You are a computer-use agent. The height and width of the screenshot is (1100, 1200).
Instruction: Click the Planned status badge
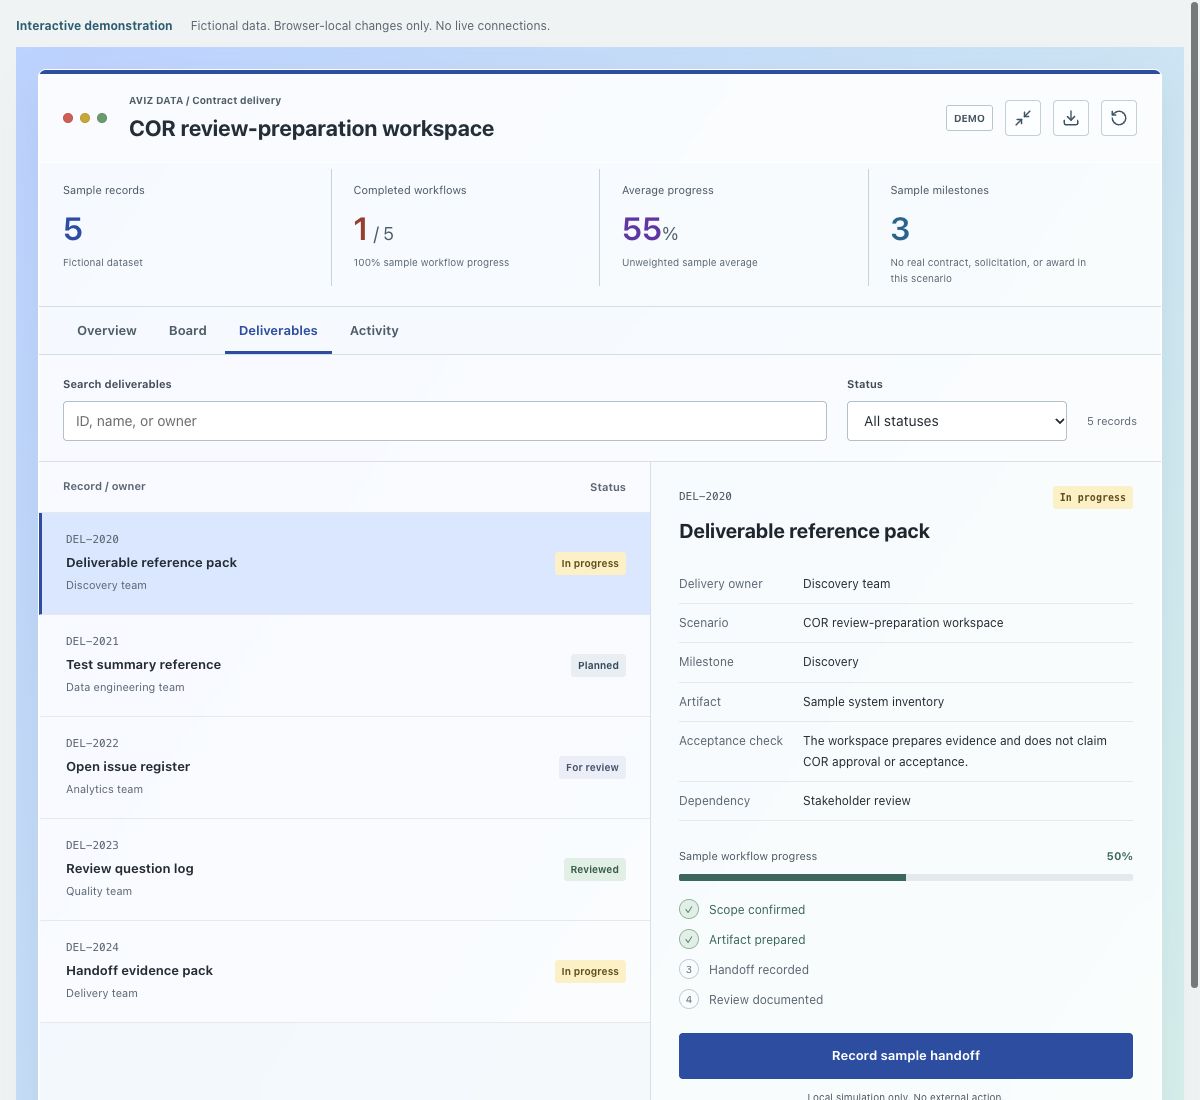(598, 666)
